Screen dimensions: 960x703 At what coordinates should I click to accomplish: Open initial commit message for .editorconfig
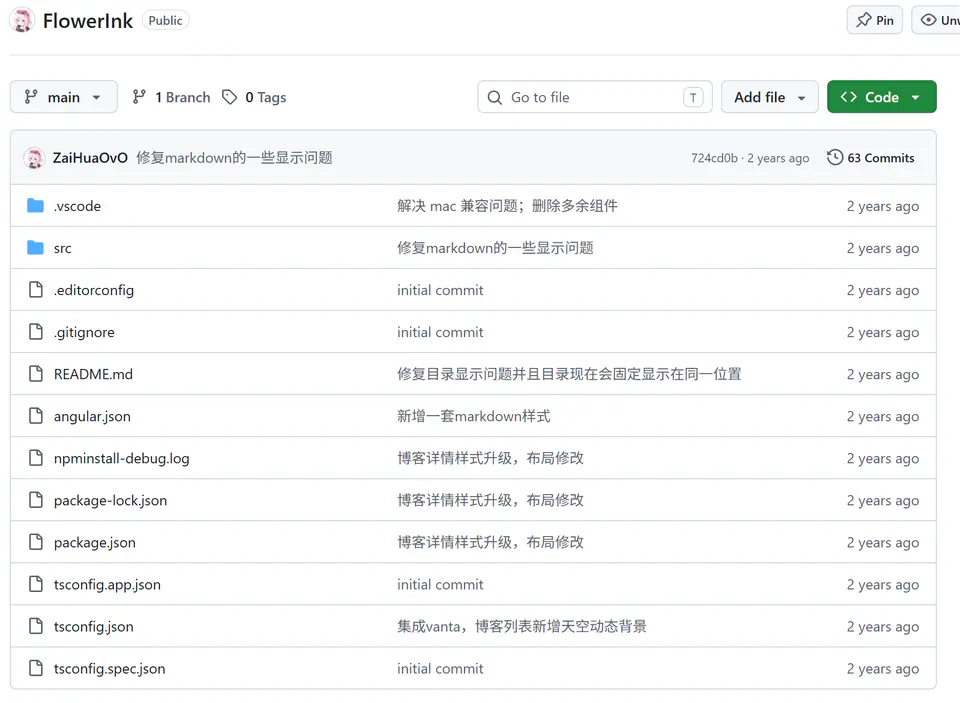[440, 290]
